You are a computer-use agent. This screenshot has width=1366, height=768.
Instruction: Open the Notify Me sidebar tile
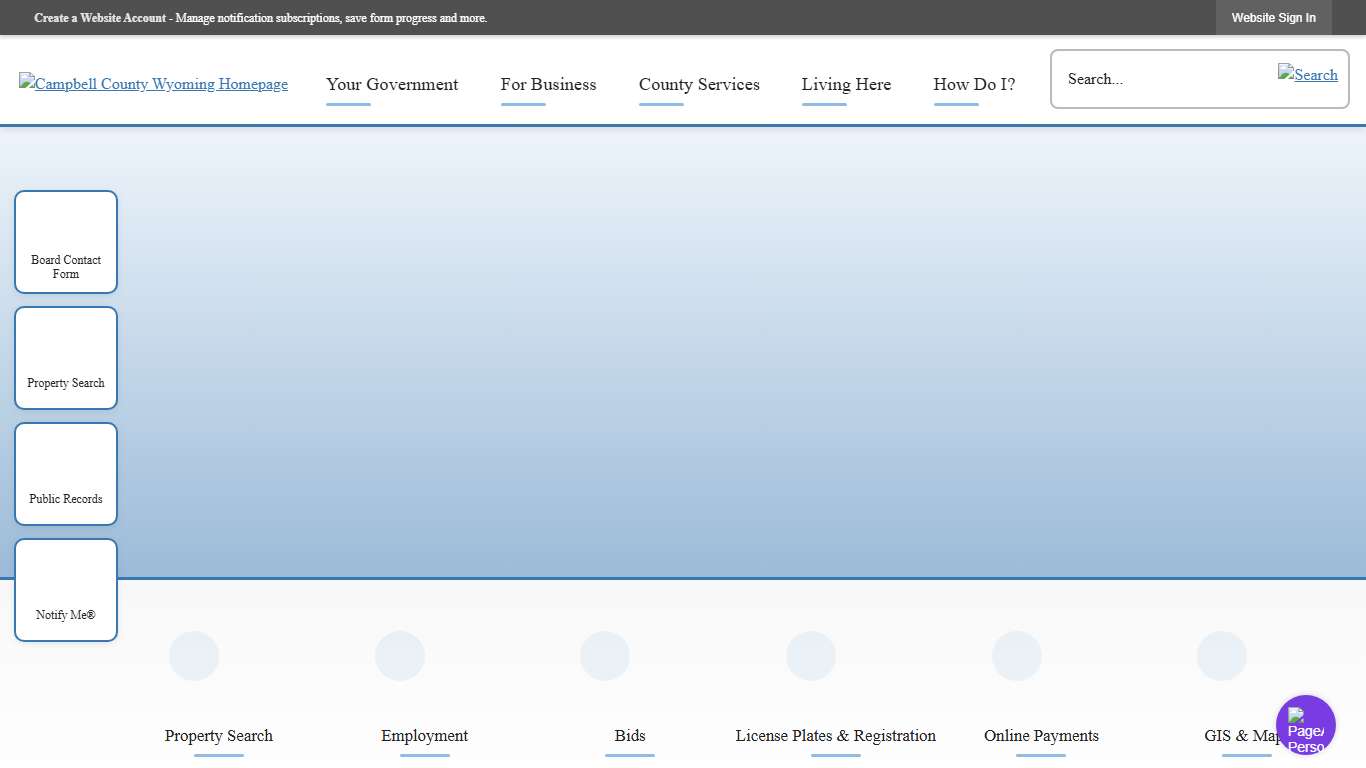(x=66, y=590)
